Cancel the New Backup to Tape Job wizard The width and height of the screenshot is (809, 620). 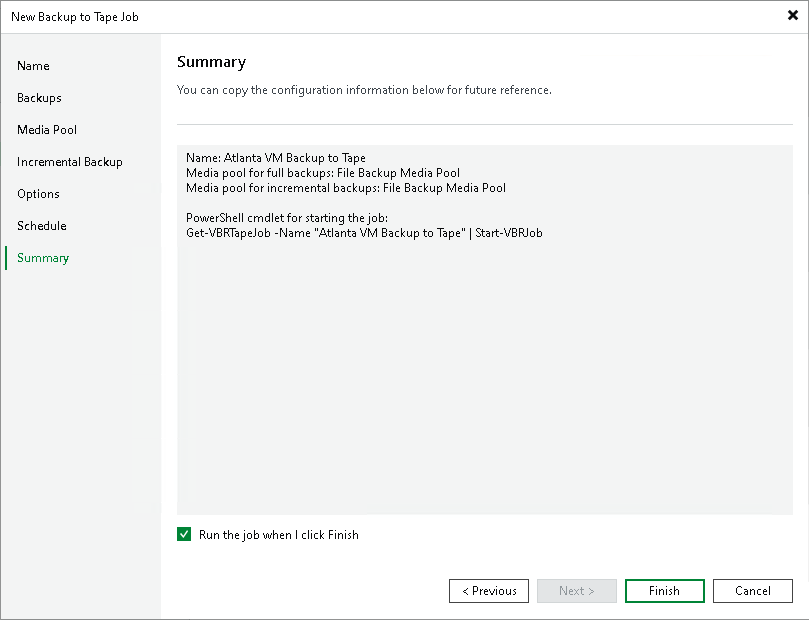pyautogui.click(x=753, y=591)
